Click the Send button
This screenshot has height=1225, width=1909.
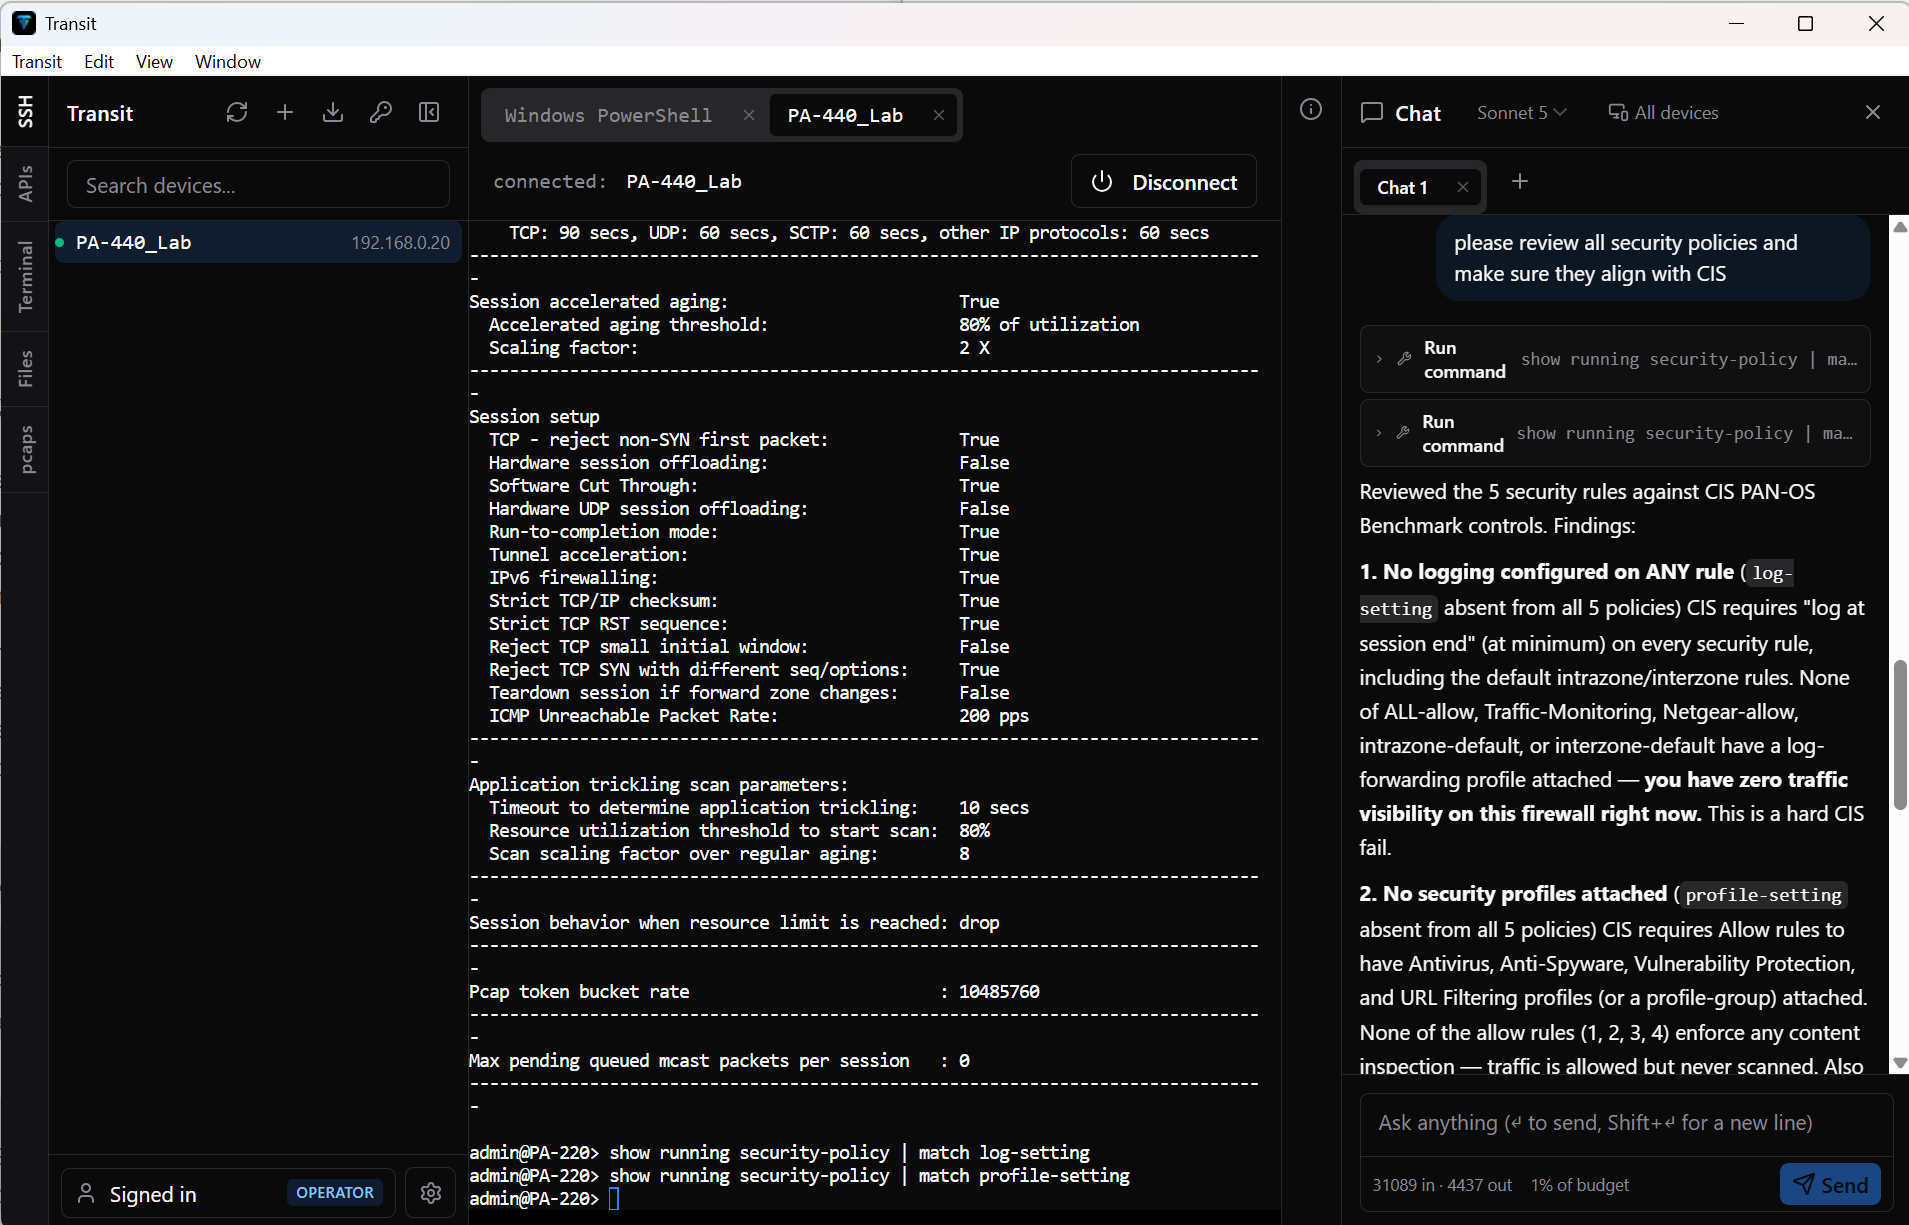point(1830,1184)
